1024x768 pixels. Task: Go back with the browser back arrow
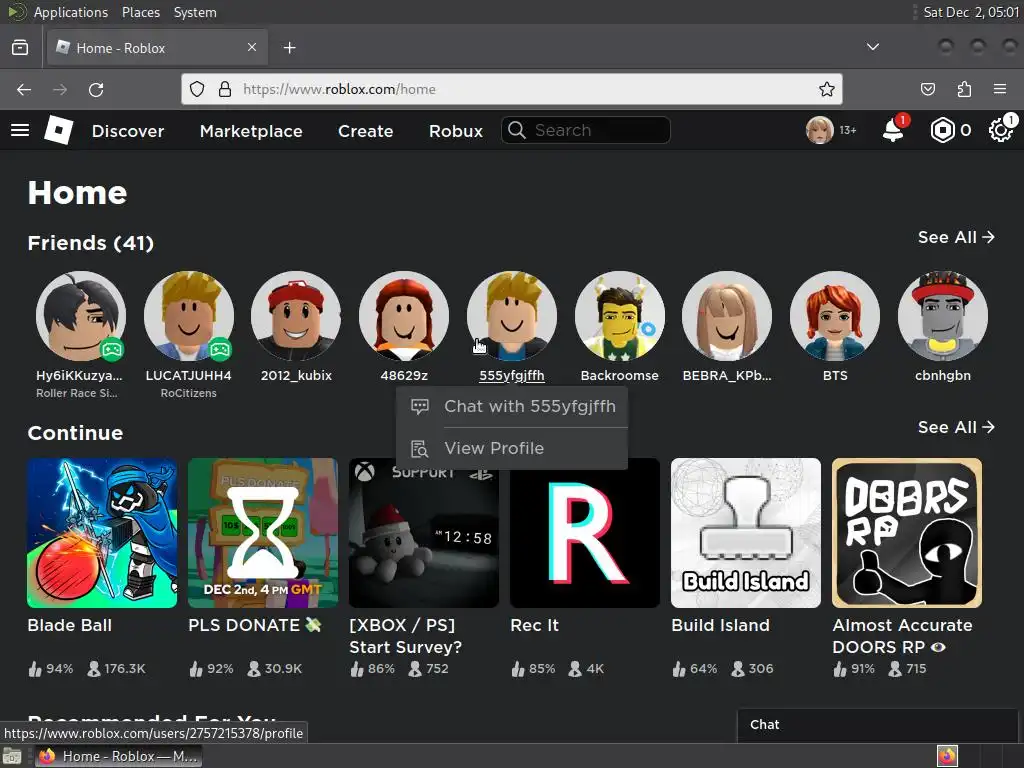tap(24, 89)
